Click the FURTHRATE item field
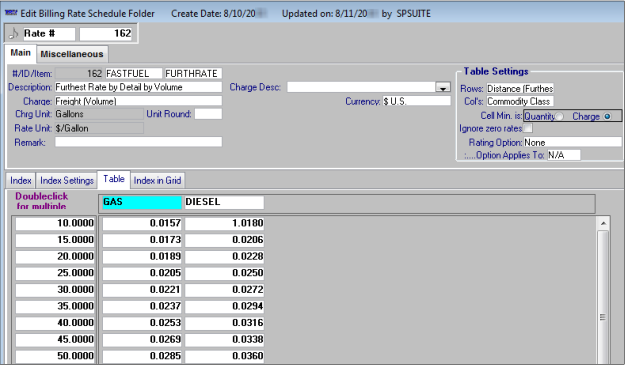The width and height of the screenshot is (626, 365). (x=193, y=73)
